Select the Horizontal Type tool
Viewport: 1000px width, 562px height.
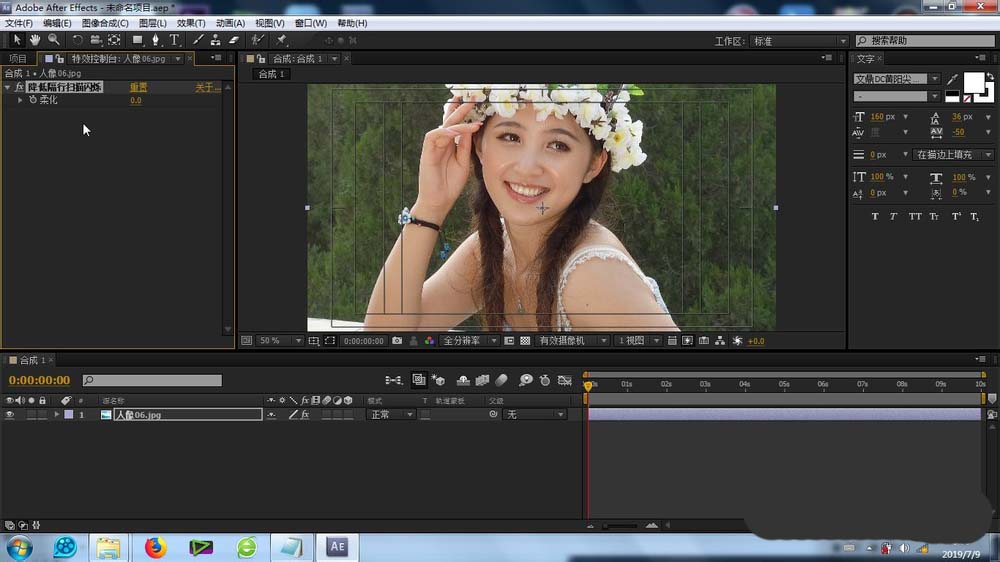click(x=174, y=40)
